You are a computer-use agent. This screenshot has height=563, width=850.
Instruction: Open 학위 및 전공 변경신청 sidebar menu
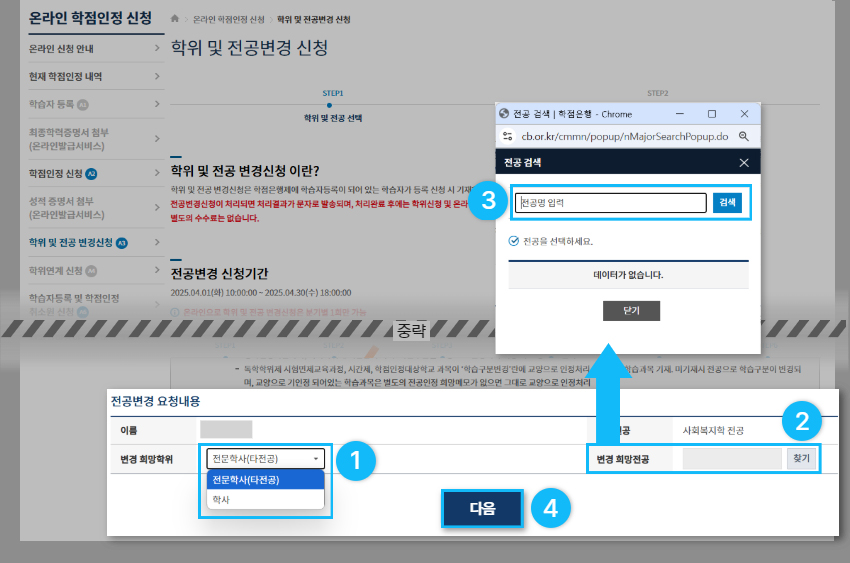click(95, 242)
